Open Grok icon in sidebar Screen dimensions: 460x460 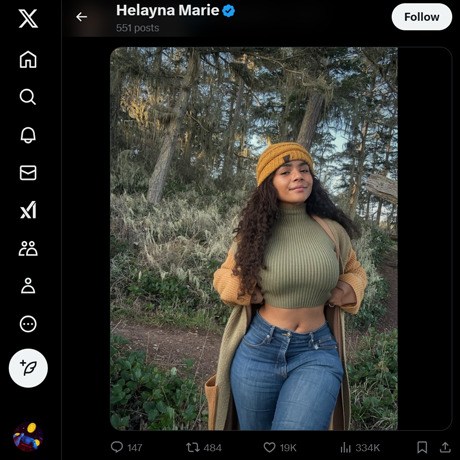click(x=28, y=210)
